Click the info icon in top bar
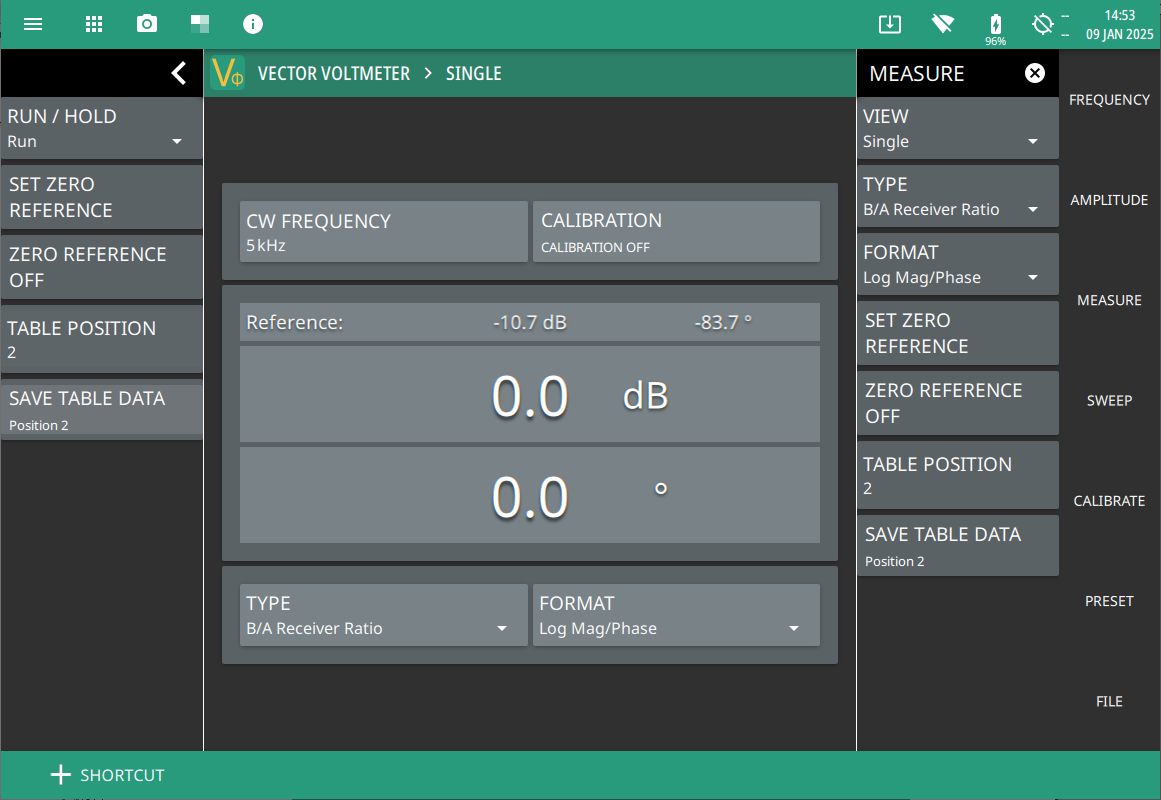The height and width of the screenshot is (800, 1161). click(x=253, y=24)
